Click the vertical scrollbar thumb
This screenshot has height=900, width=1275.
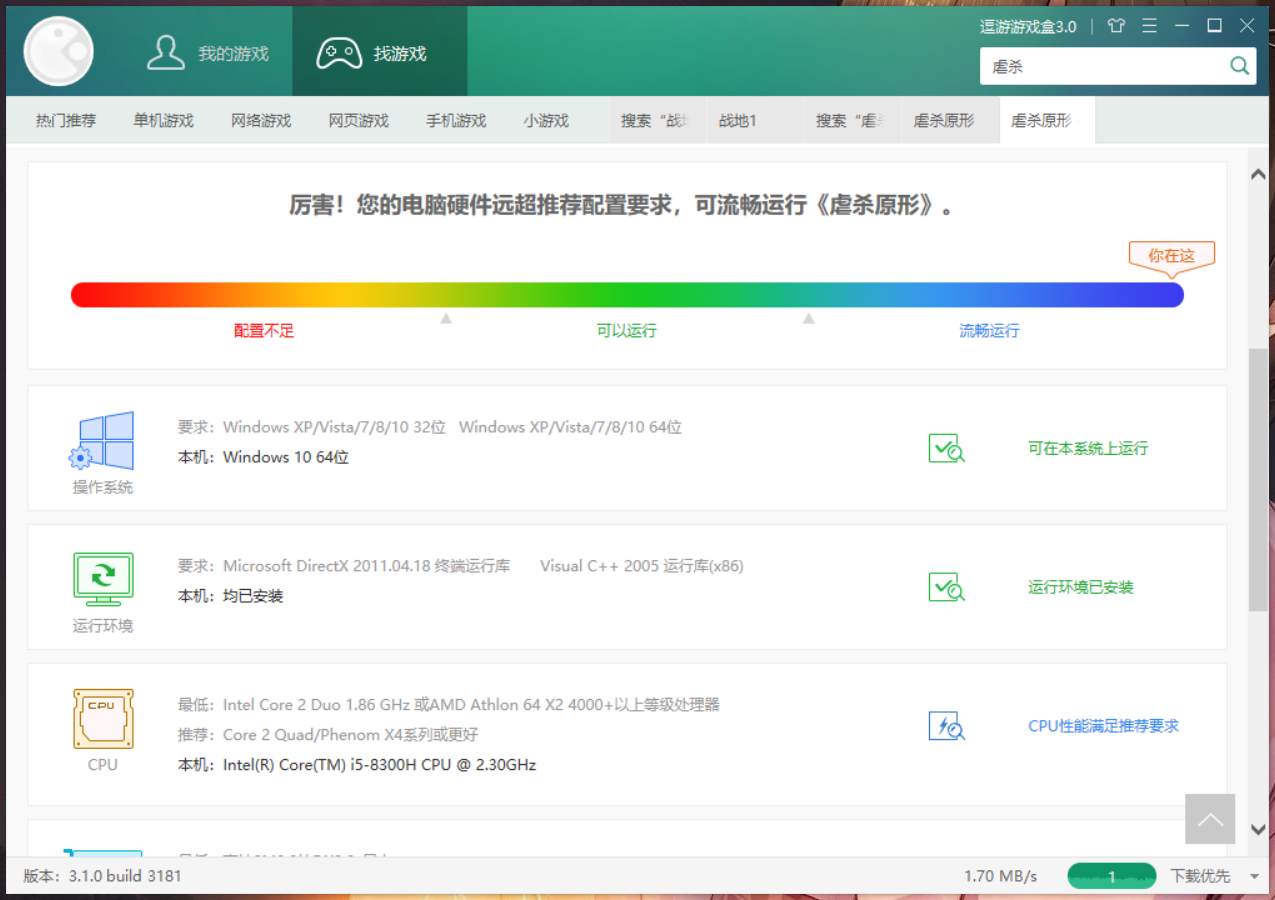pyautogui.click(x=1258, y=480)
